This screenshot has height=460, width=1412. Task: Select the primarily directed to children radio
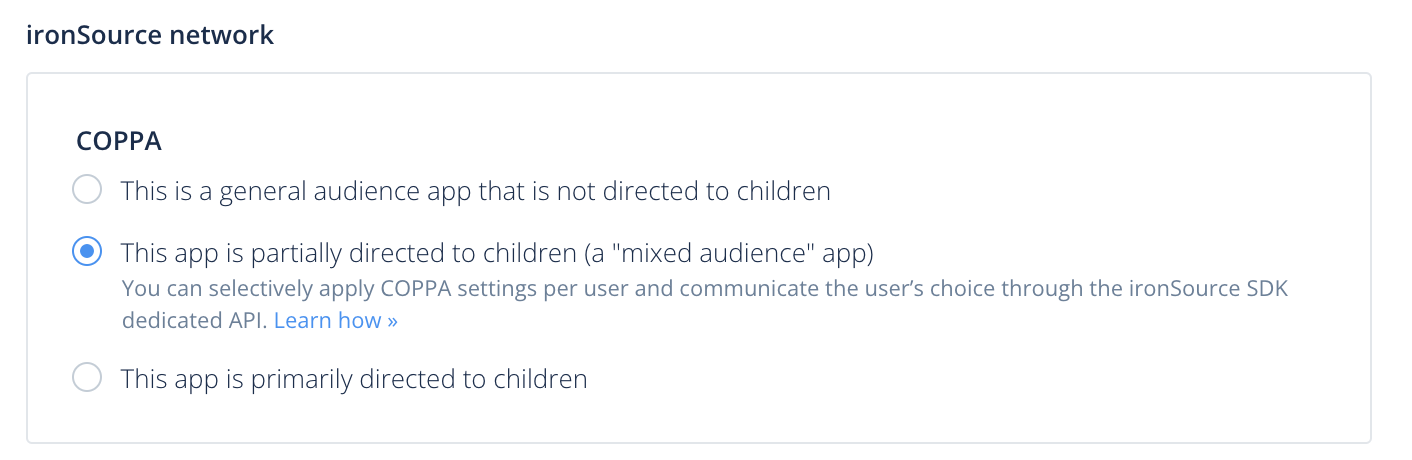click(x=88, y=378)
